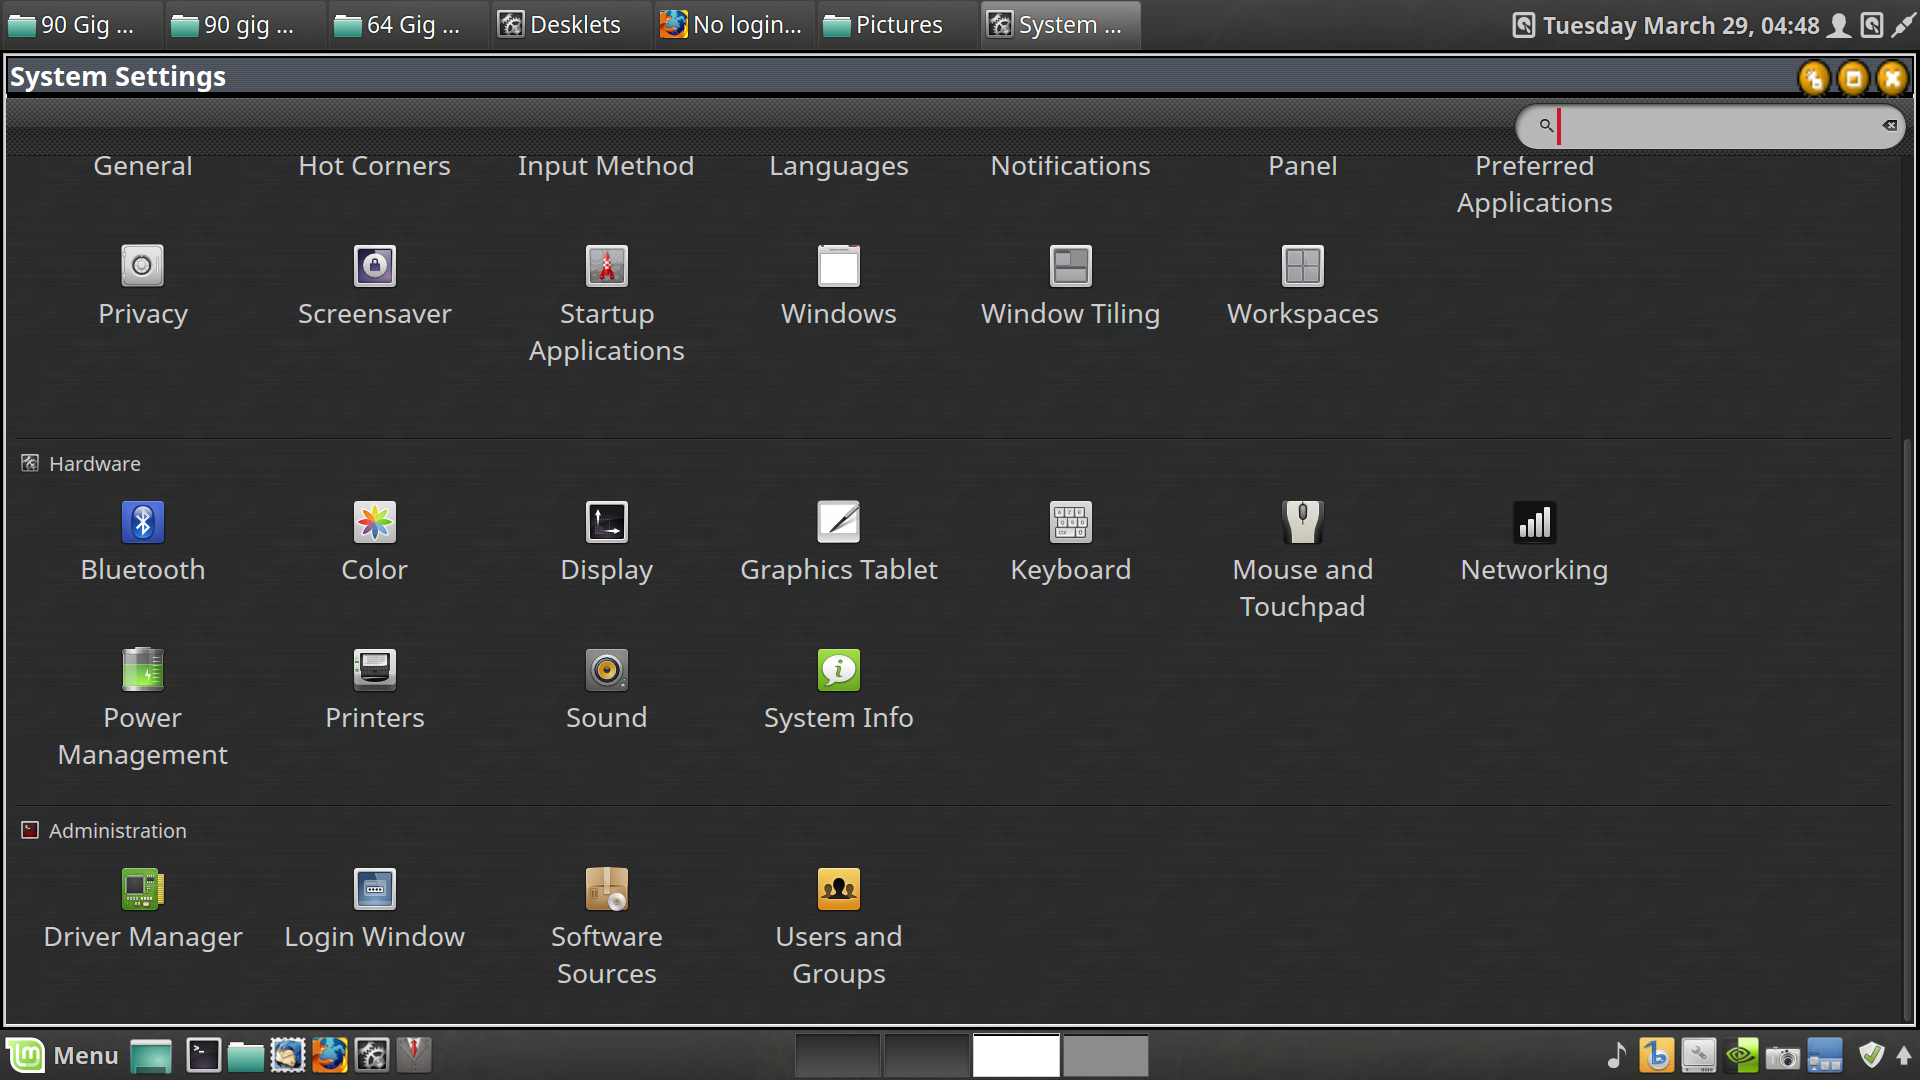This screenshot has height=1080, width=1920.
Task: Open Login Window settings icon
Action: [375, 889]
